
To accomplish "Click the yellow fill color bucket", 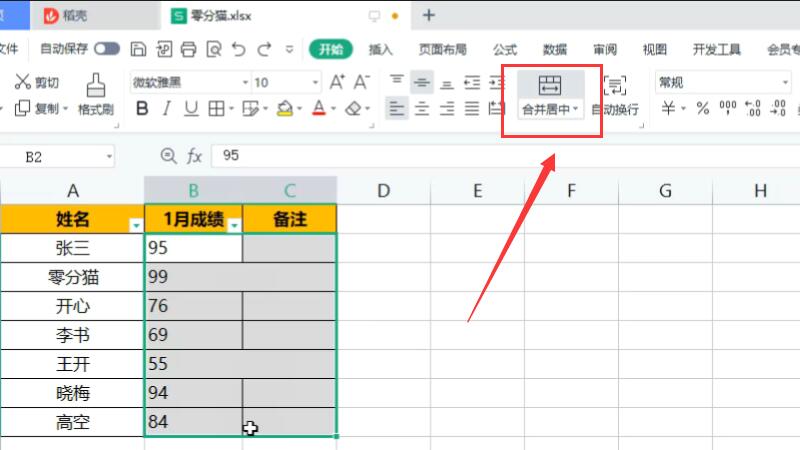I will pyautogui.click(x=284, y=108).
